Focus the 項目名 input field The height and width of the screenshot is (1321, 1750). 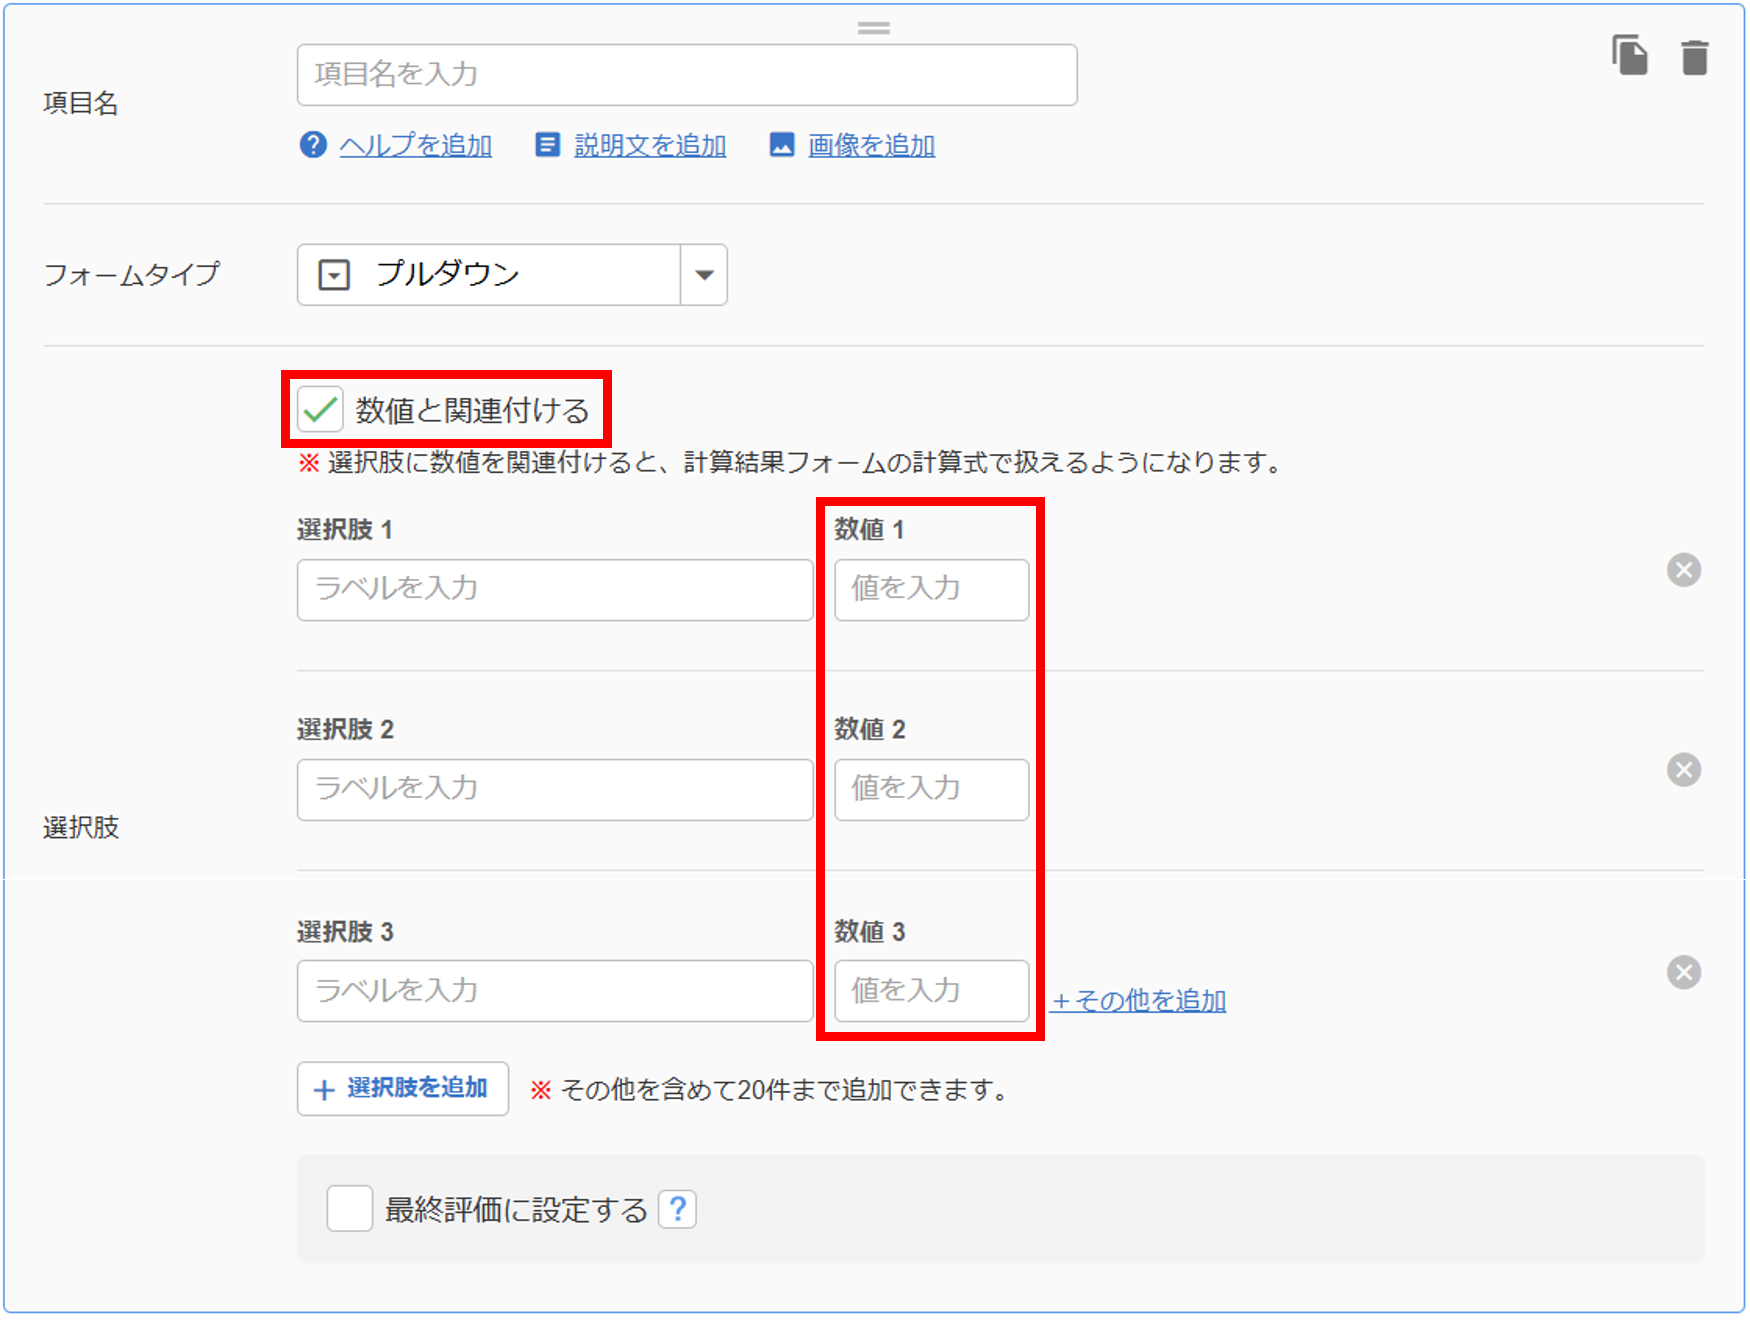(686, 75)
